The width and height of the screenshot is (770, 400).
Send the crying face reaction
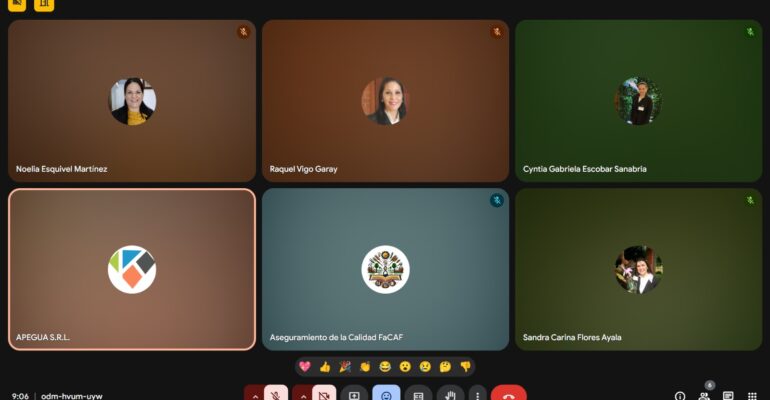pos(425,367)
